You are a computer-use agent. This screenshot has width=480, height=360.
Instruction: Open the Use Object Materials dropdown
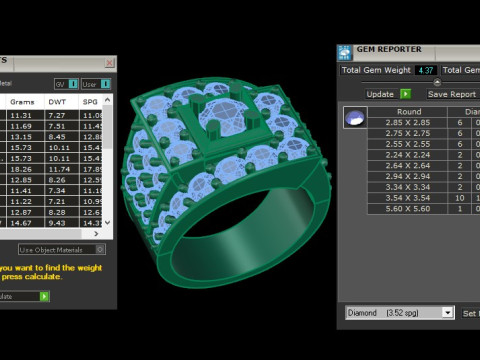(x=62, y=249)
